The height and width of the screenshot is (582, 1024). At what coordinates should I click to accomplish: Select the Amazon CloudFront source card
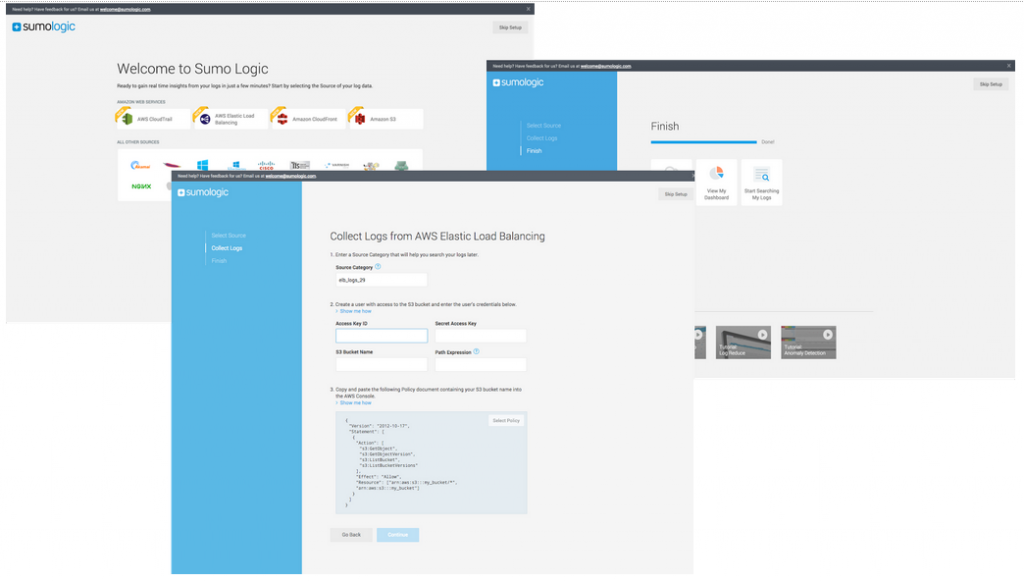[x=308, y=119]
